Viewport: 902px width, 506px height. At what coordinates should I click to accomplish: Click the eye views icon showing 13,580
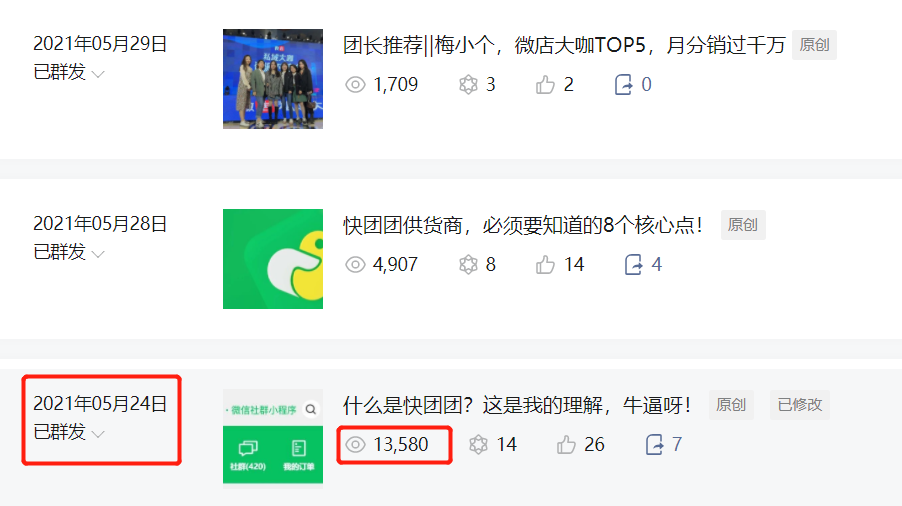[x=356, y=444]
